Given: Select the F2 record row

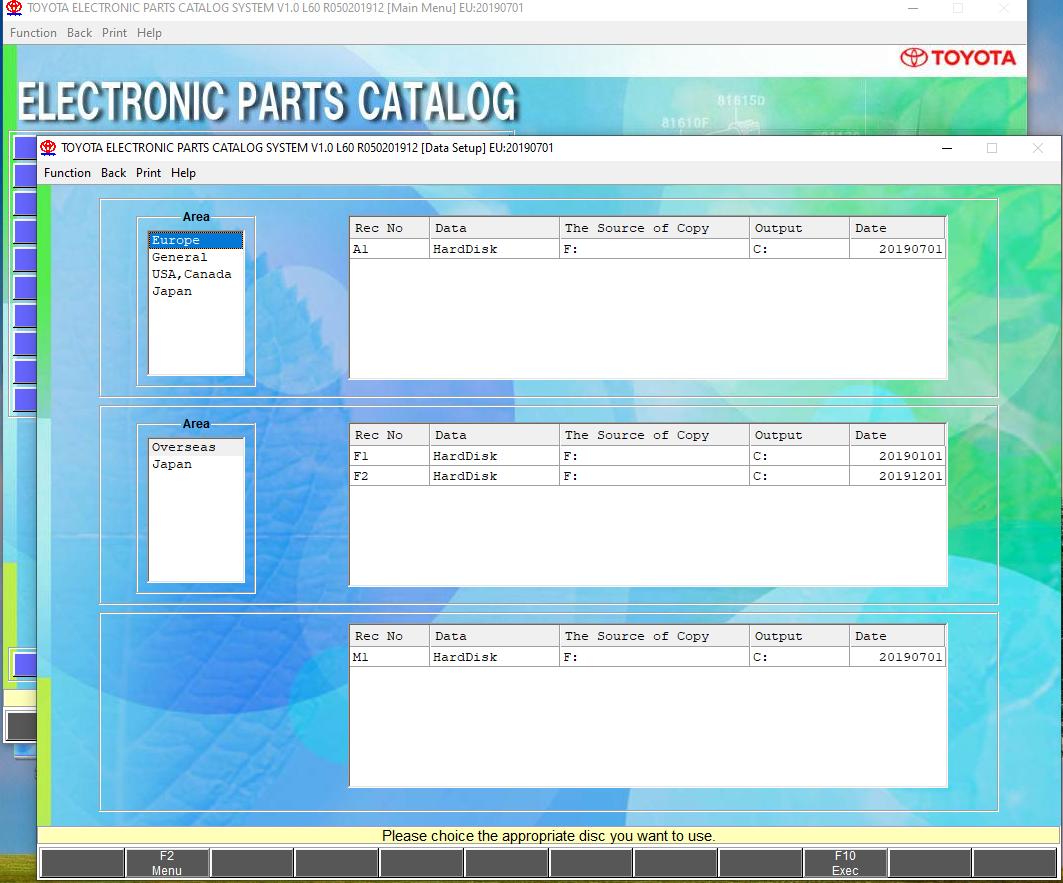Looking at the screenshot, I should click(647, 476).
